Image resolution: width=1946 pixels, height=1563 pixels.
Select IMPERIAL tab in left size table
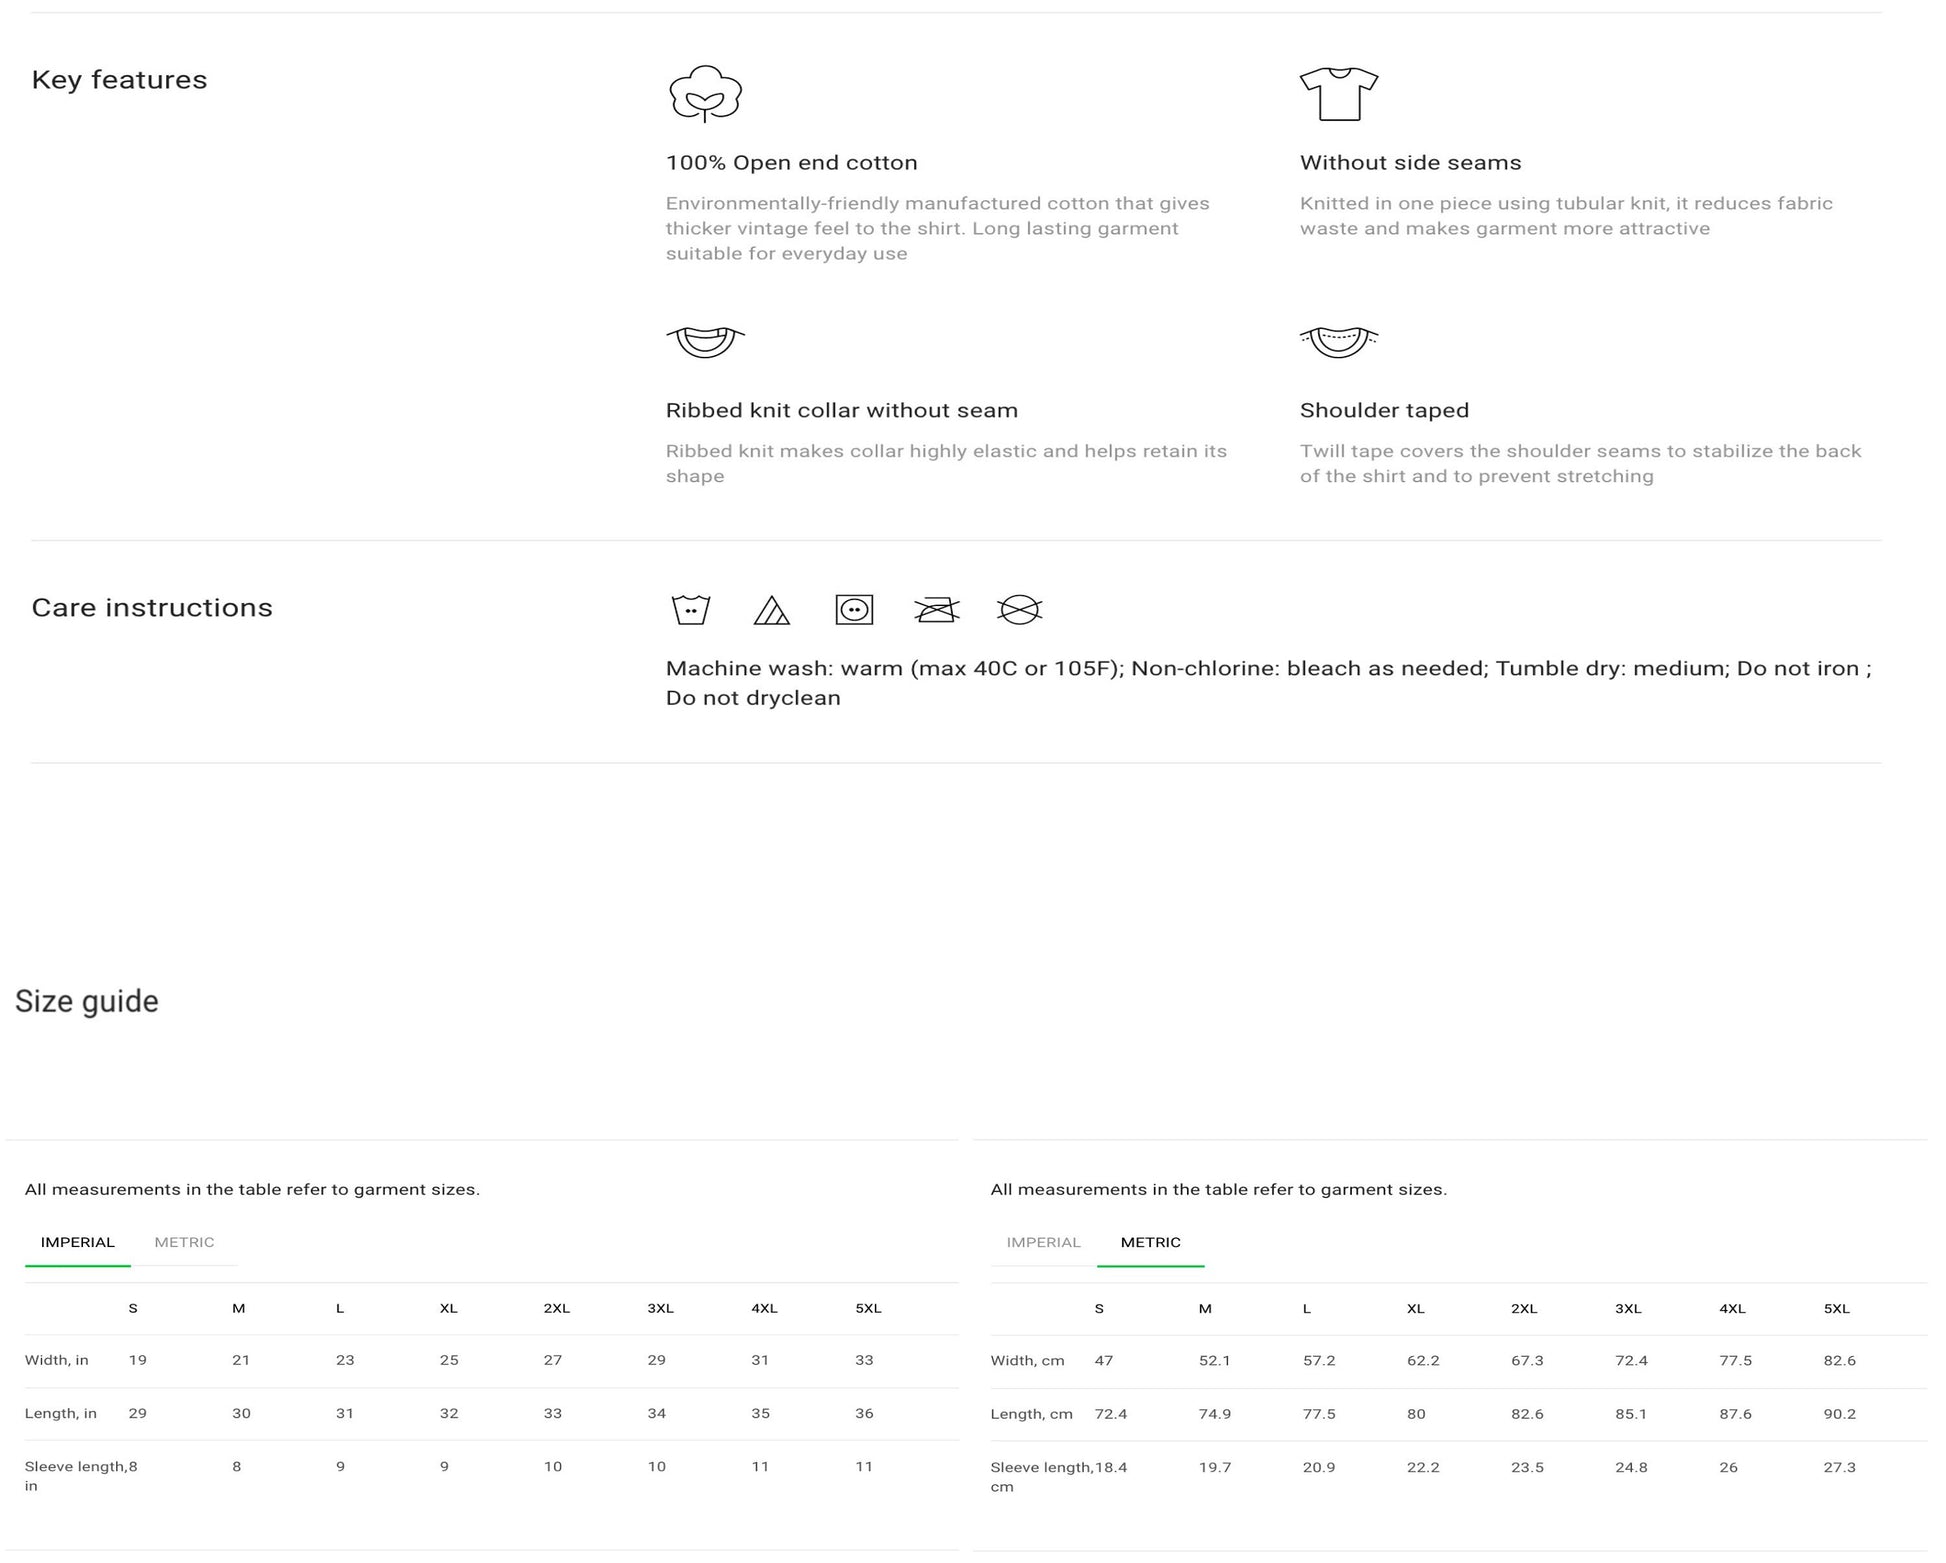[78, 1242]
